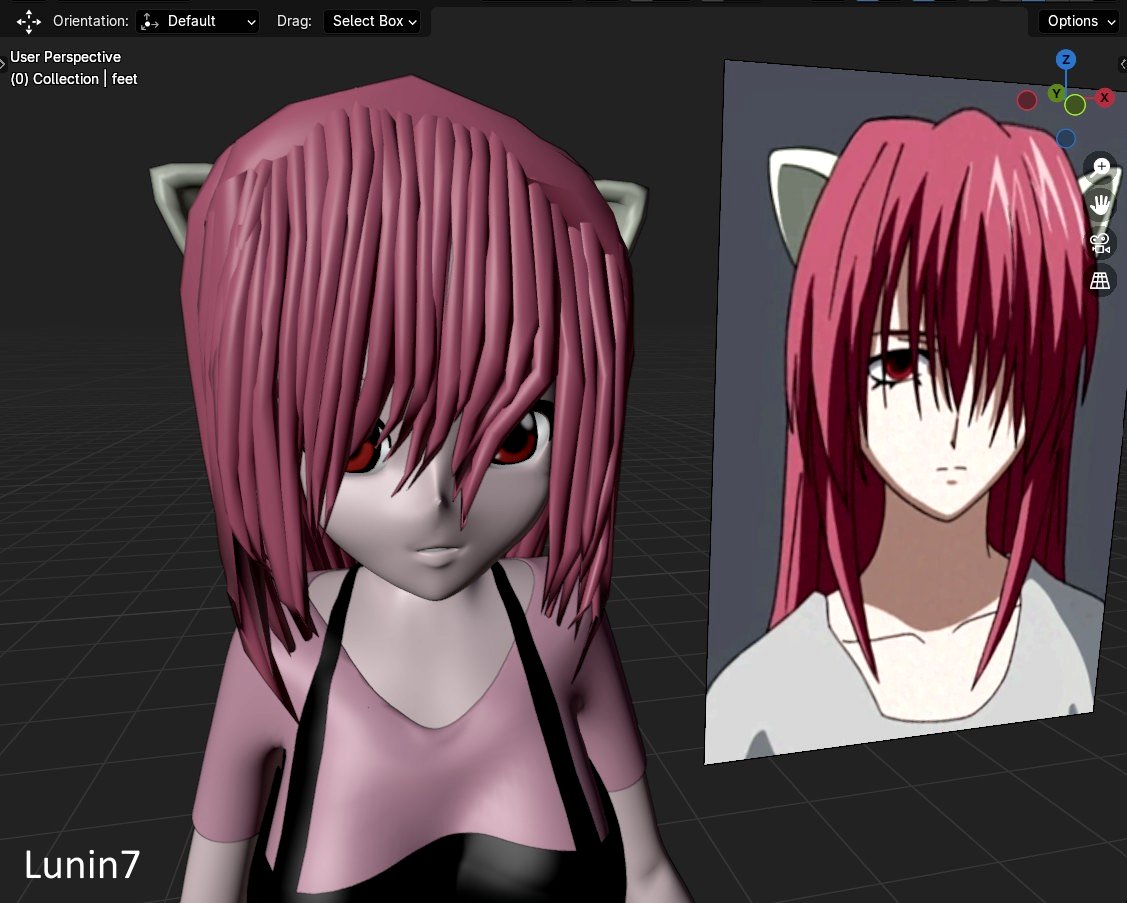Click the dark red negative X gizmo circle
This screenshot has height=903, width=1127.
(1027, 100)
